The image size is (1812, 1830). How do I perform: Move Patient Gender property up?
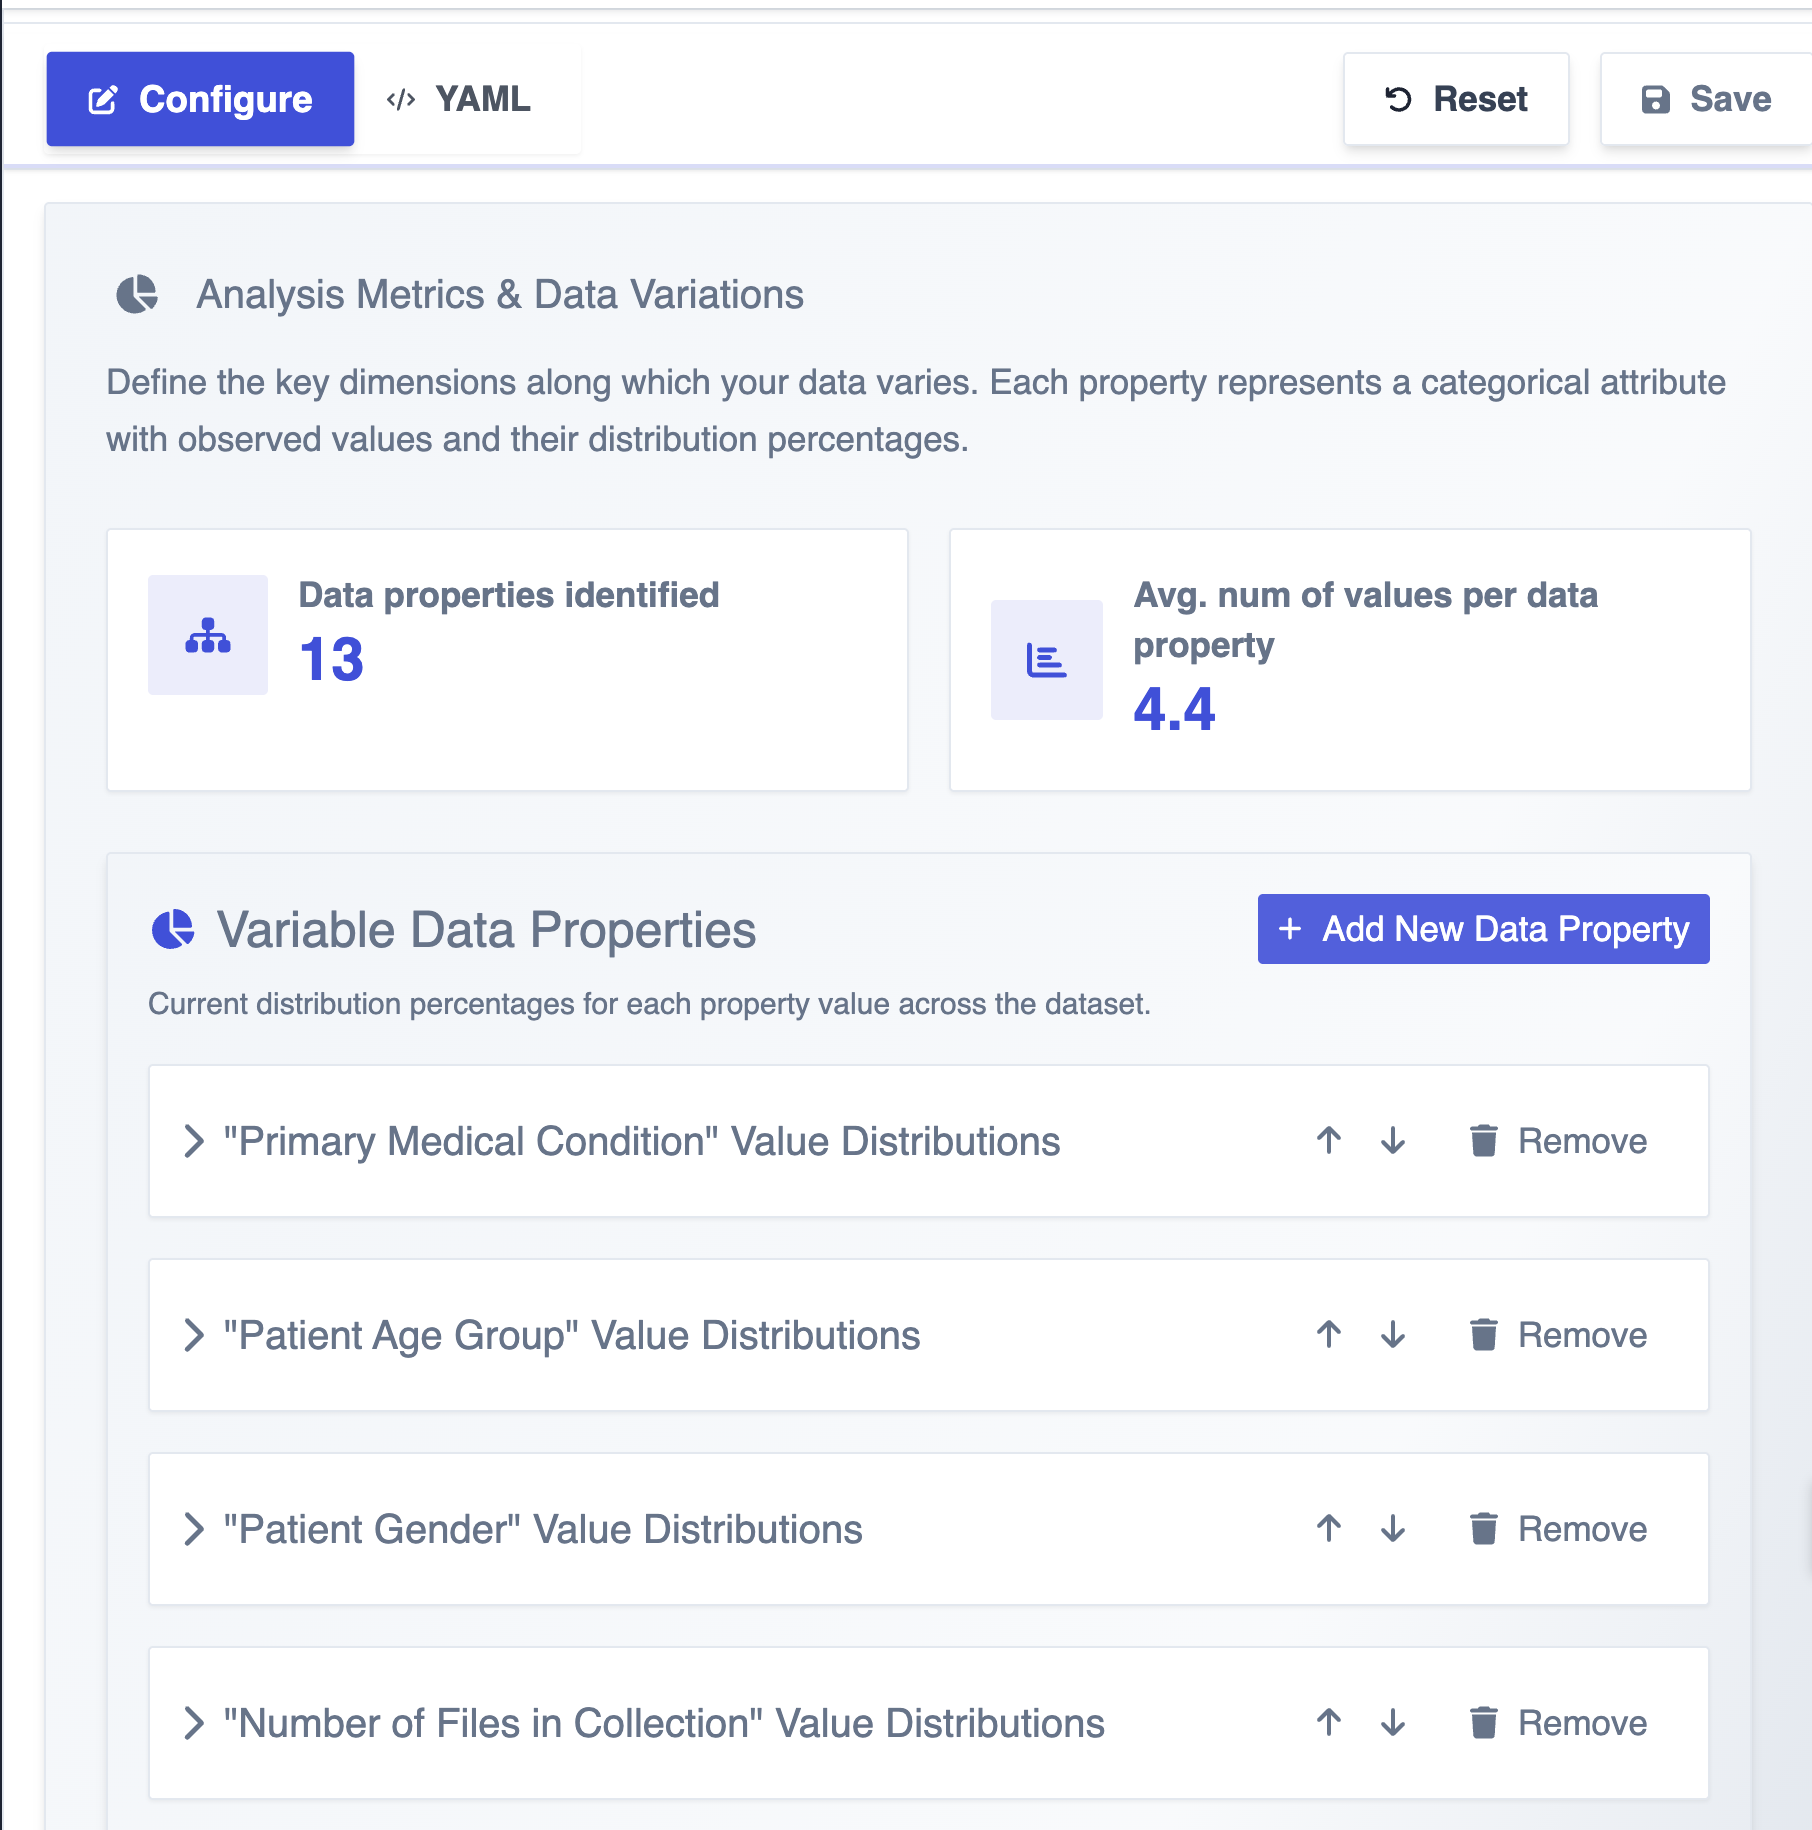(x=1329, y=1529)
